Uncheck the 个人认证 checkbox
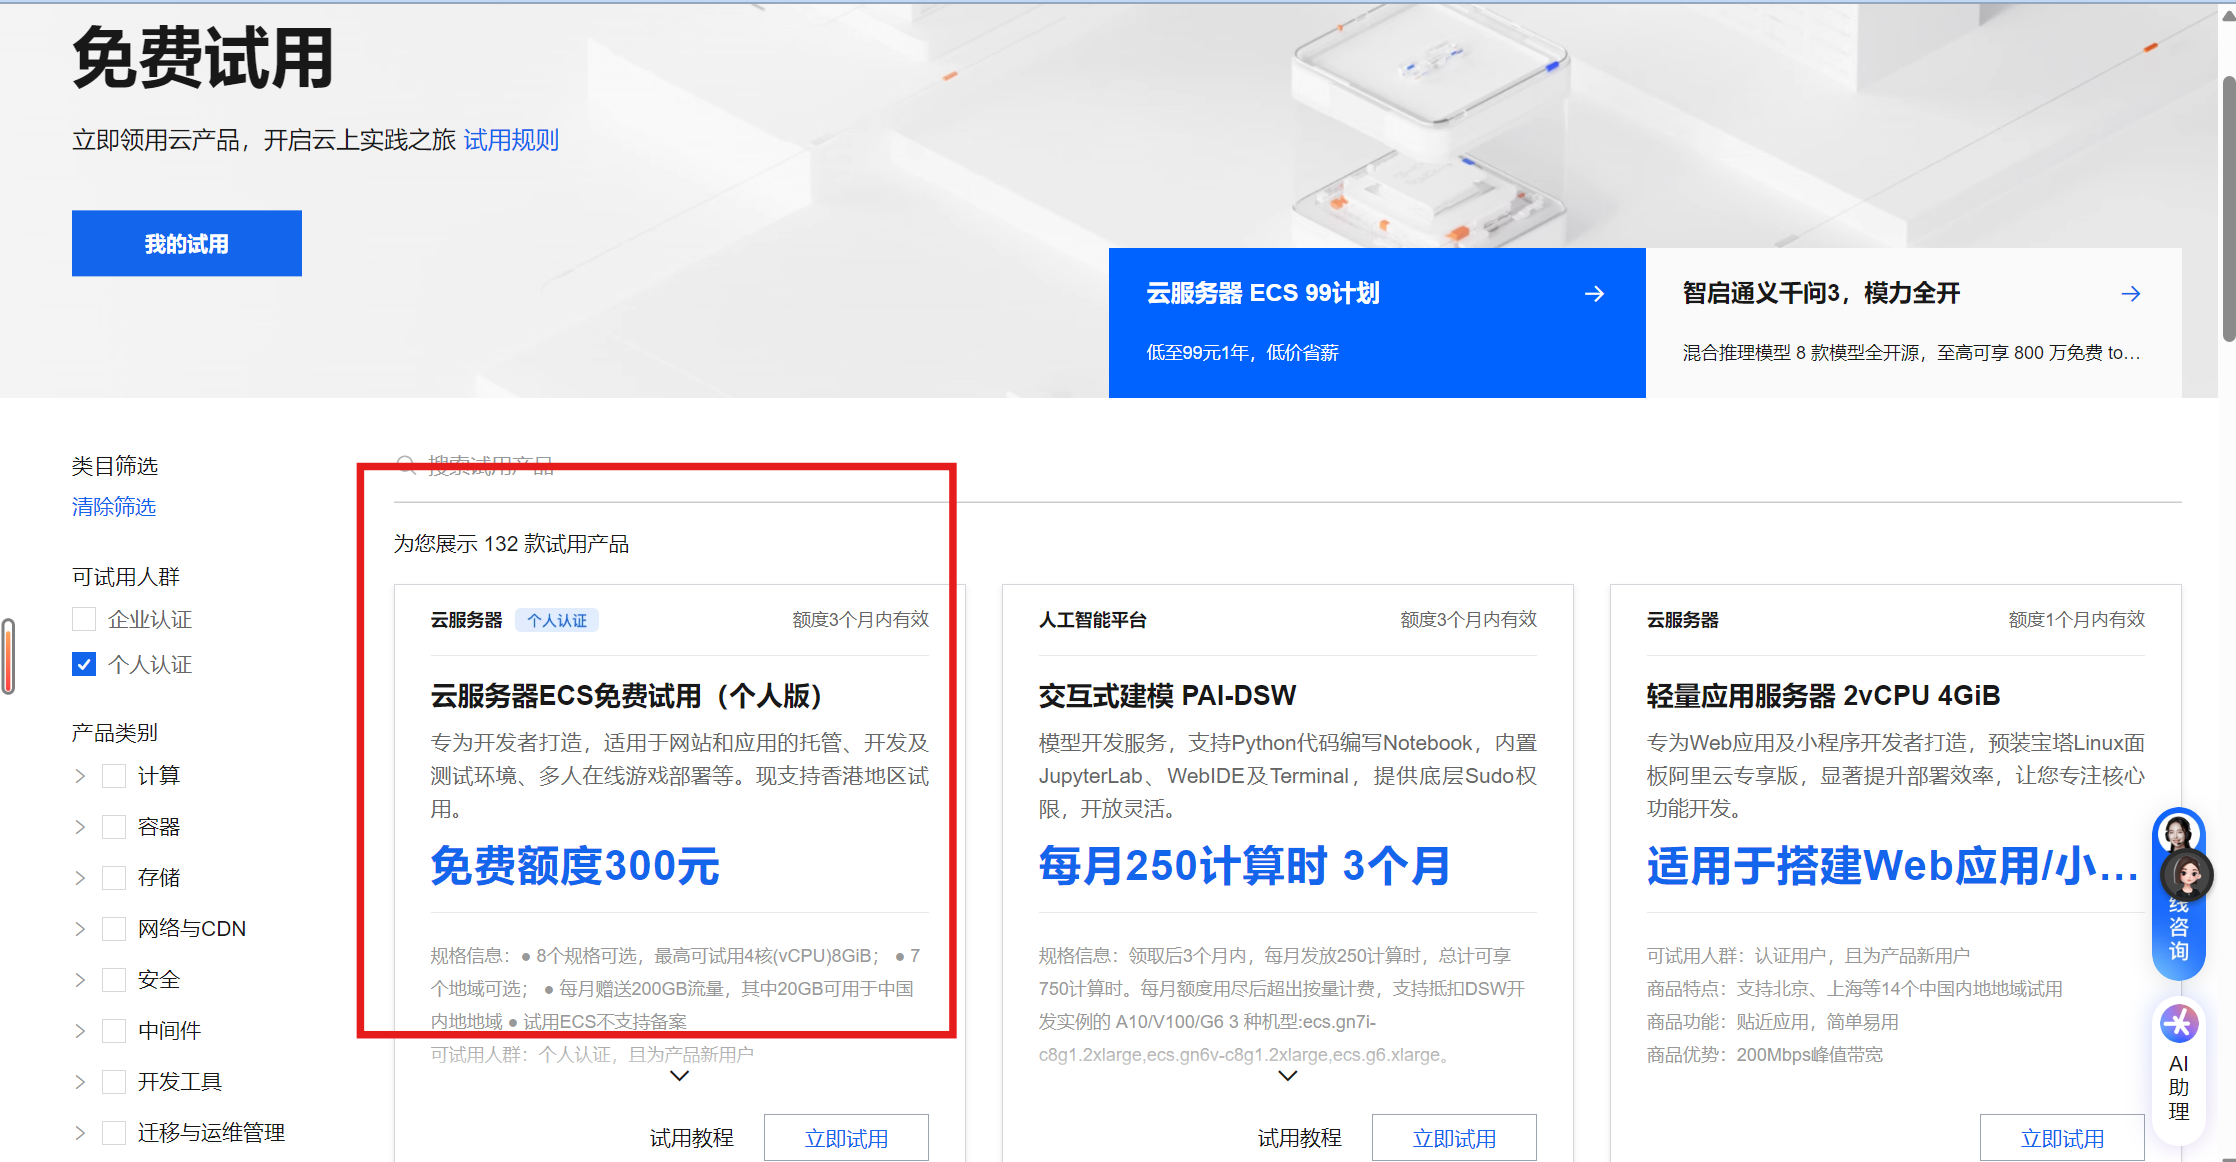The height and width of the screenshot is (1162, 2236). coord(84,664)
